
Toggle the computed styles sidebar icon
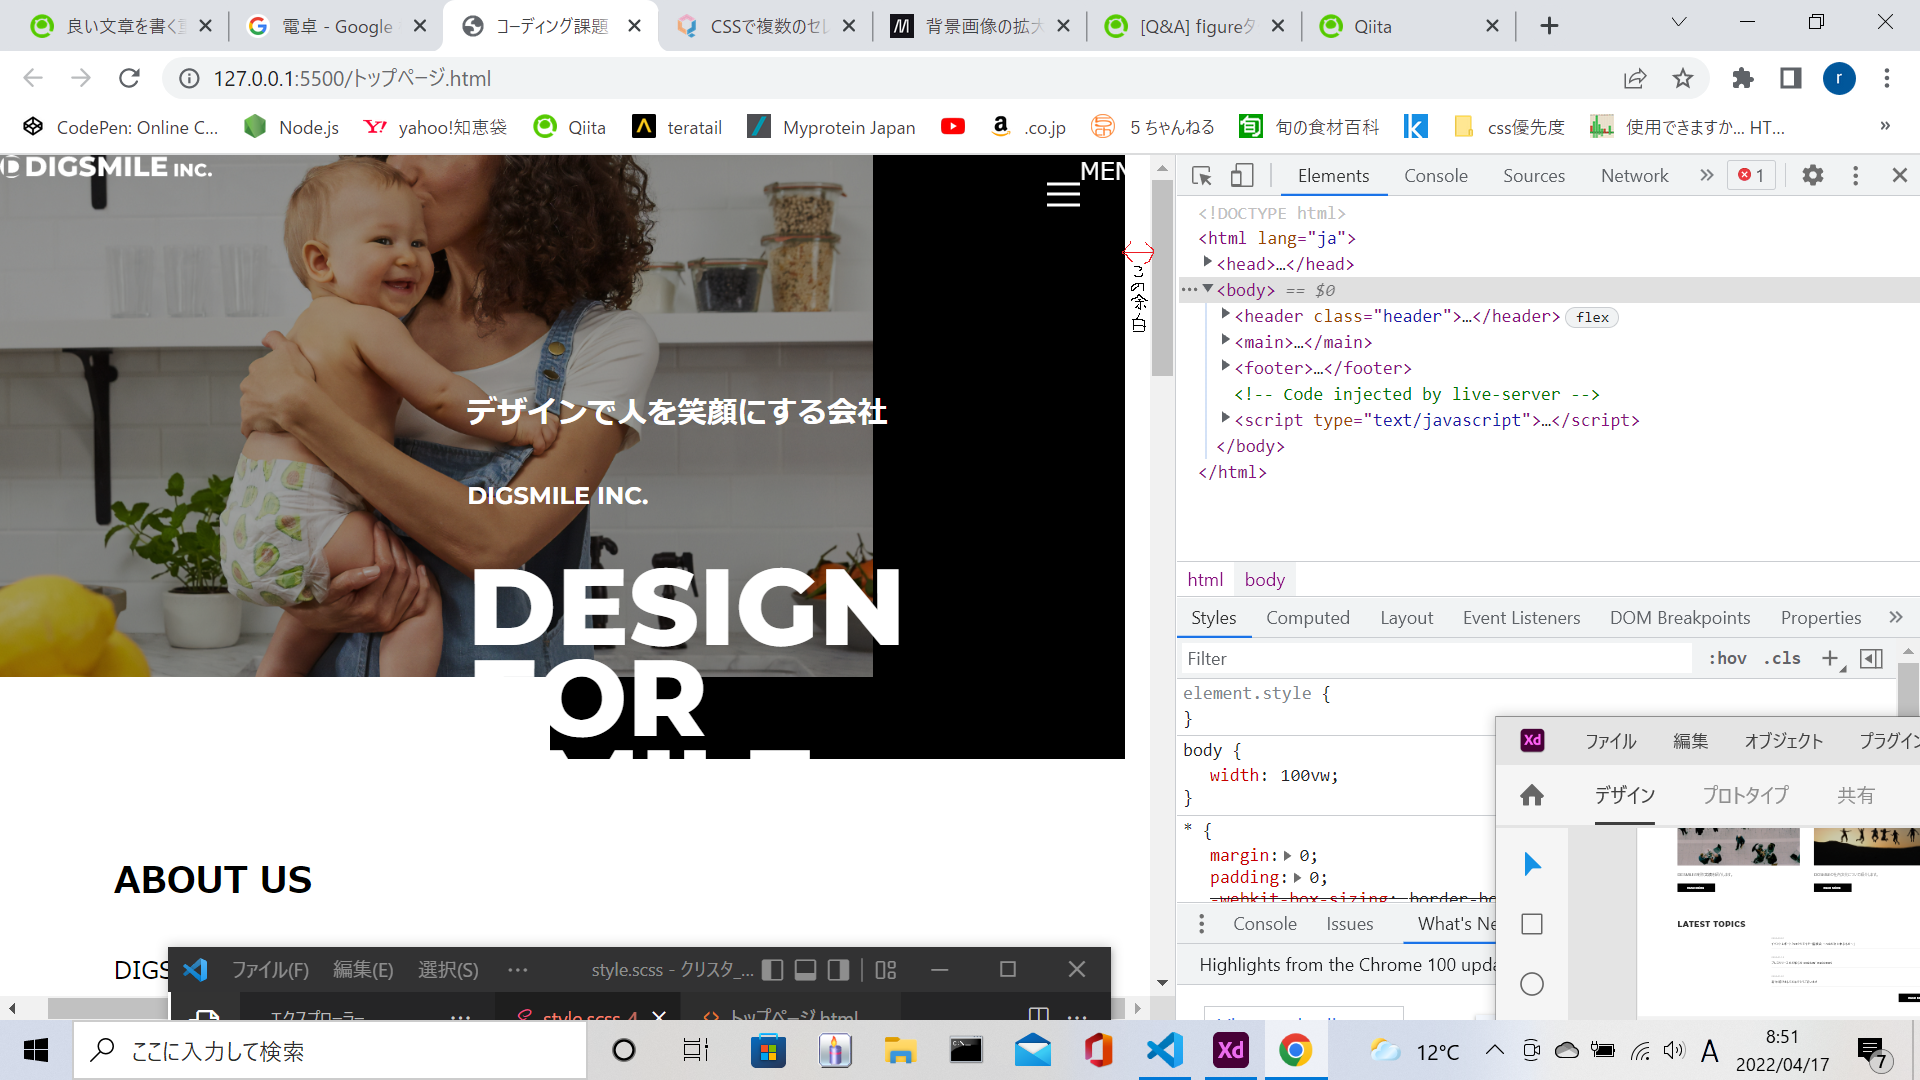(x=1871, y=658)
